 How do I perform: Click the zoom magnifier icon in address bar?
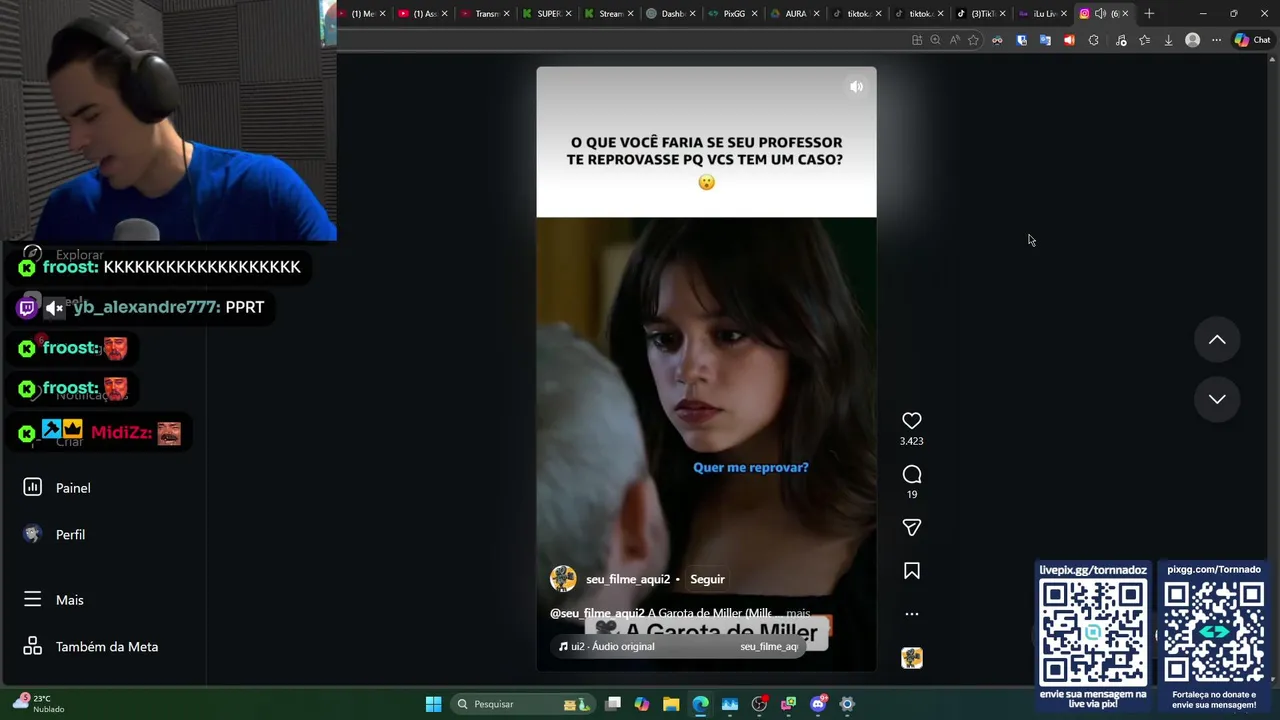click(x=935, y=40)
